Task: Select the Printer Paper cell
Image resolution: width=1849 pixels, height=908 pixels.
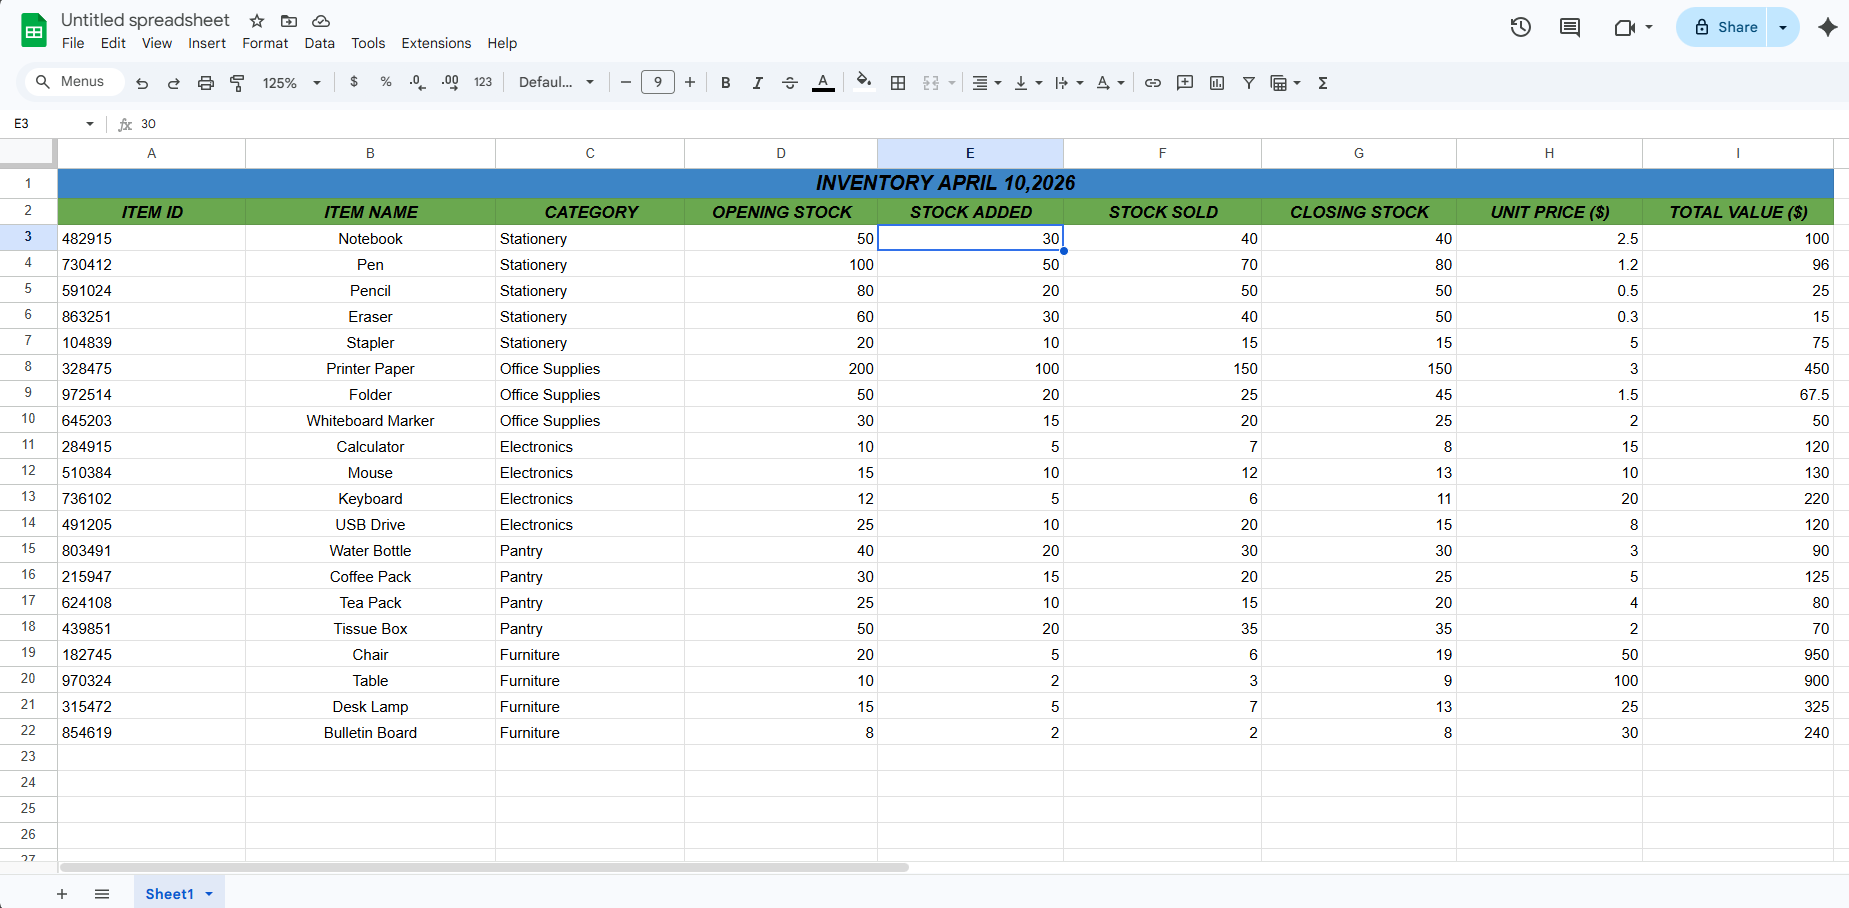Action: tap(370, 369)
